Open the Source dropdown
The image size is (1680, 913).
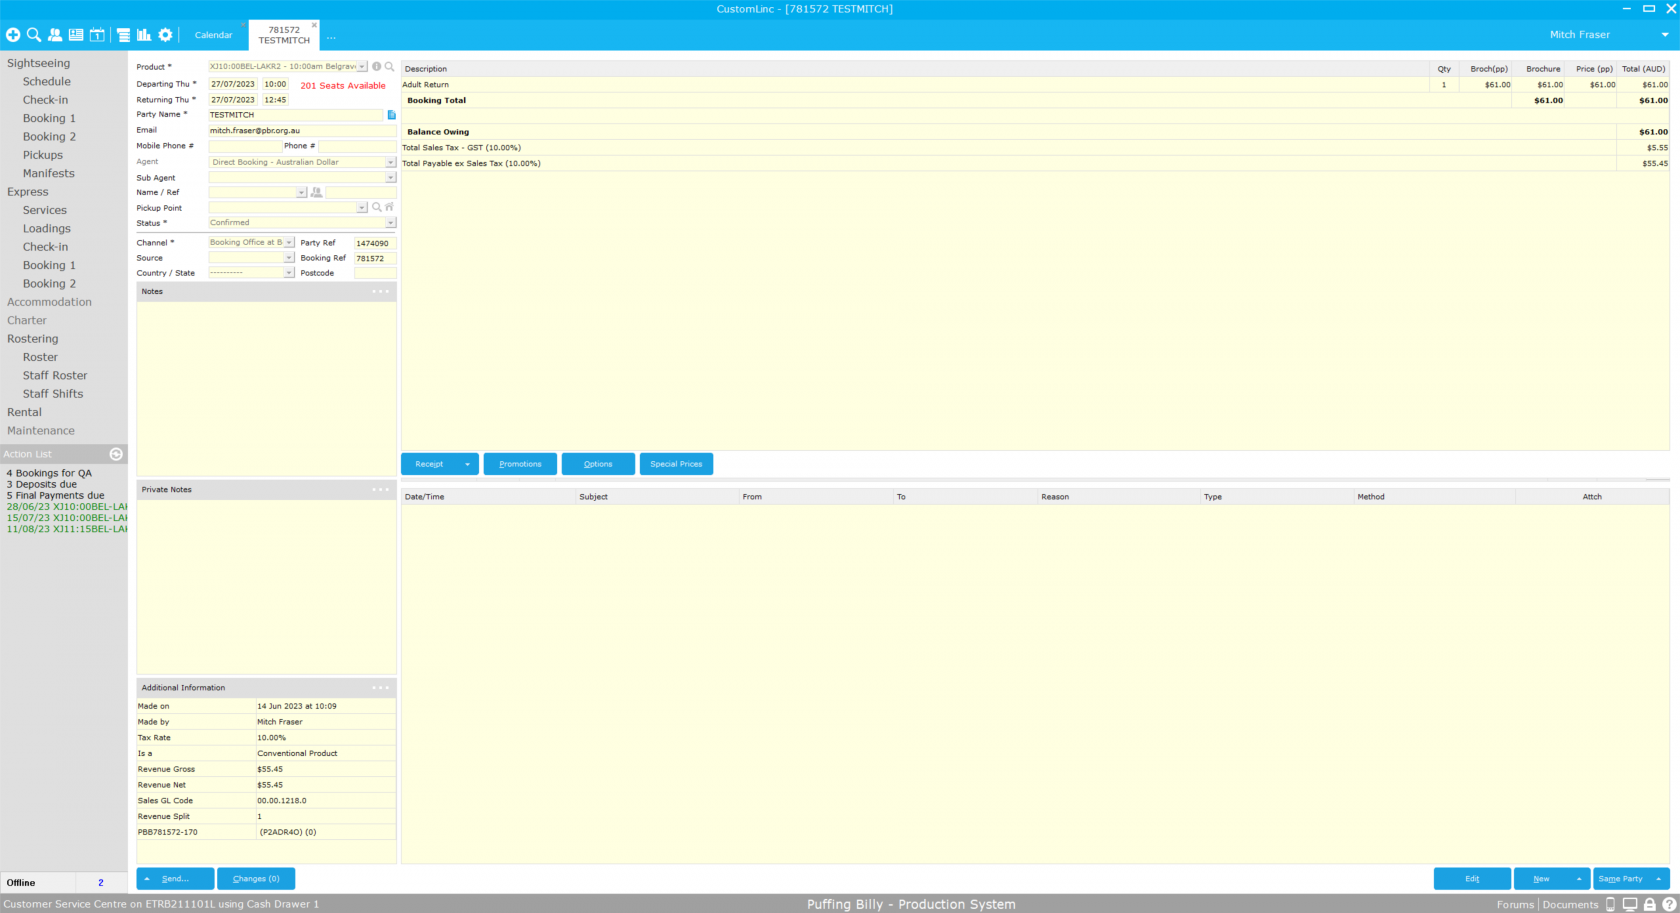(289, 258)
